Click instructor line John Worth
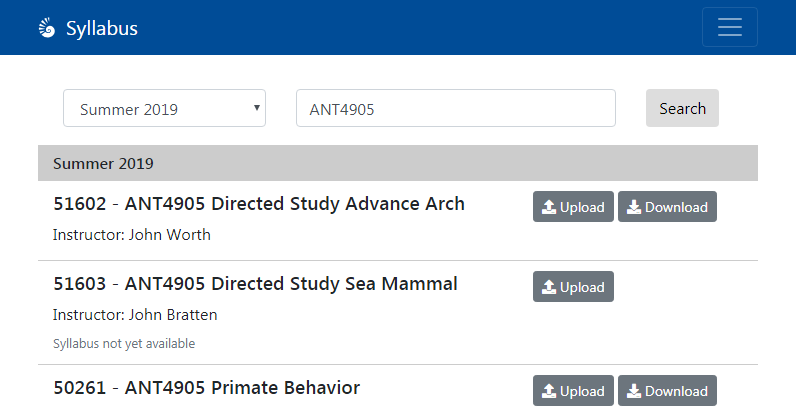The width and height of the screenshot is (796, 415). [x=131, y=235]
